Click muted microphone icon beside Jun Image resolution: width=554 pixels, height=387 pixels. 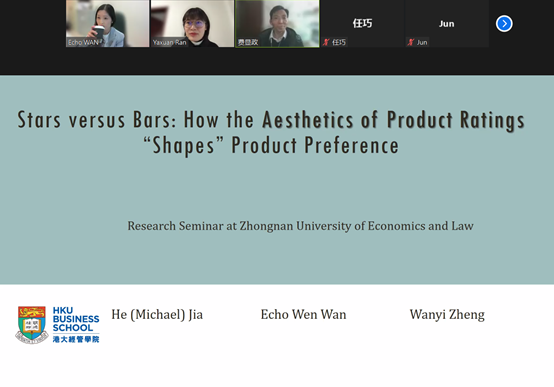coord(410,42)
